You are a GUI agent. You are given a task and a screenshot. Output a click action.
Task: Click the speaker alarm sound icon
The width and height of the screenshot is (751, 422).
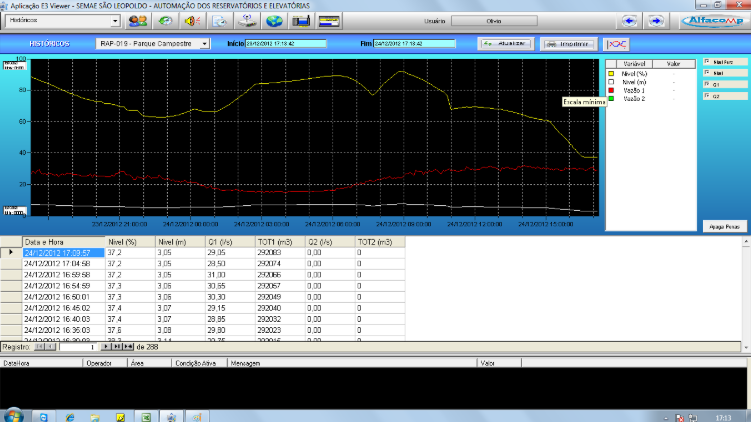coord(192,20)
